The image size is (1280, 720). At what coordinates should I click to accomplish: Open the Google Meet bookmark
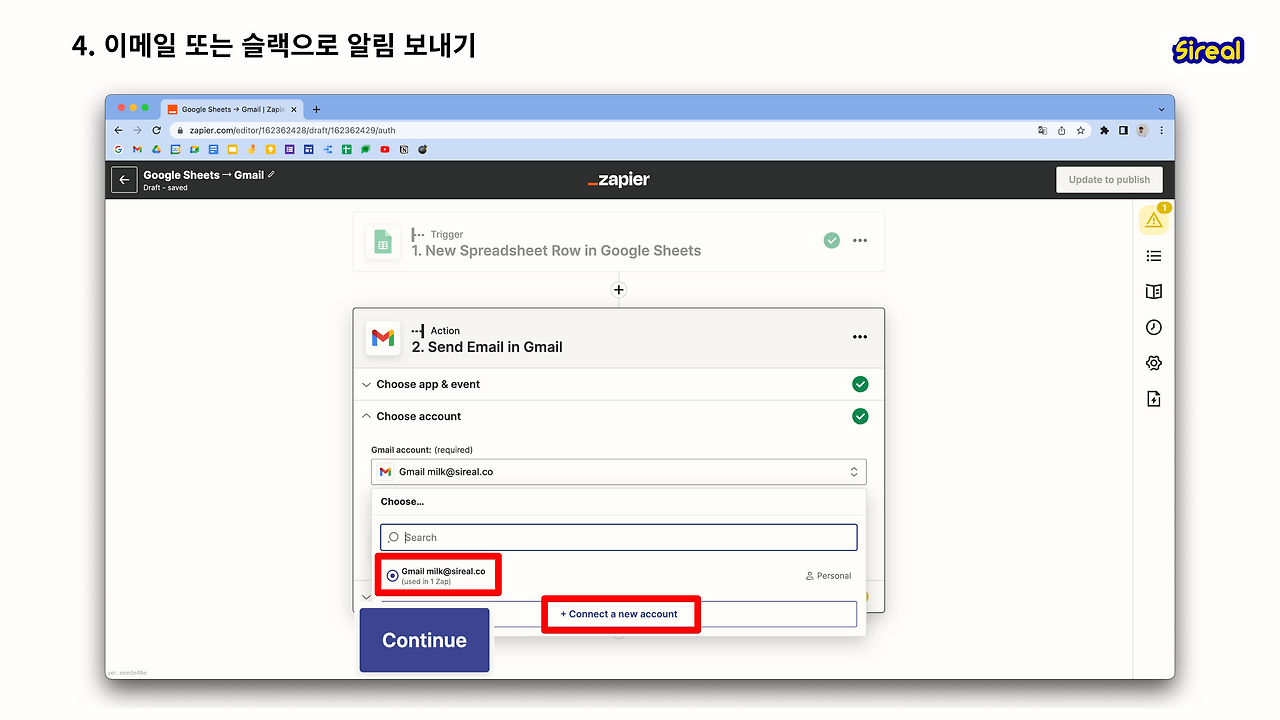(x=194, y=150)
